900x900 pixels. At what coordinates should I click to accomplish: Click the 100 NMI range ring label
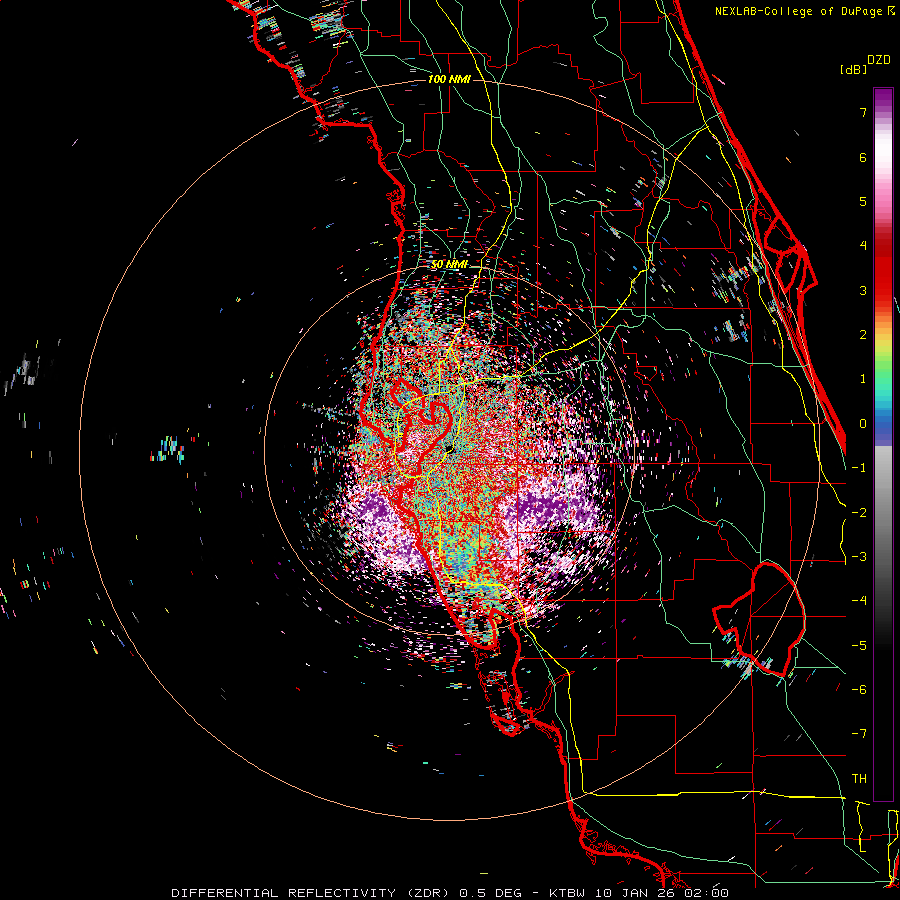449,79
